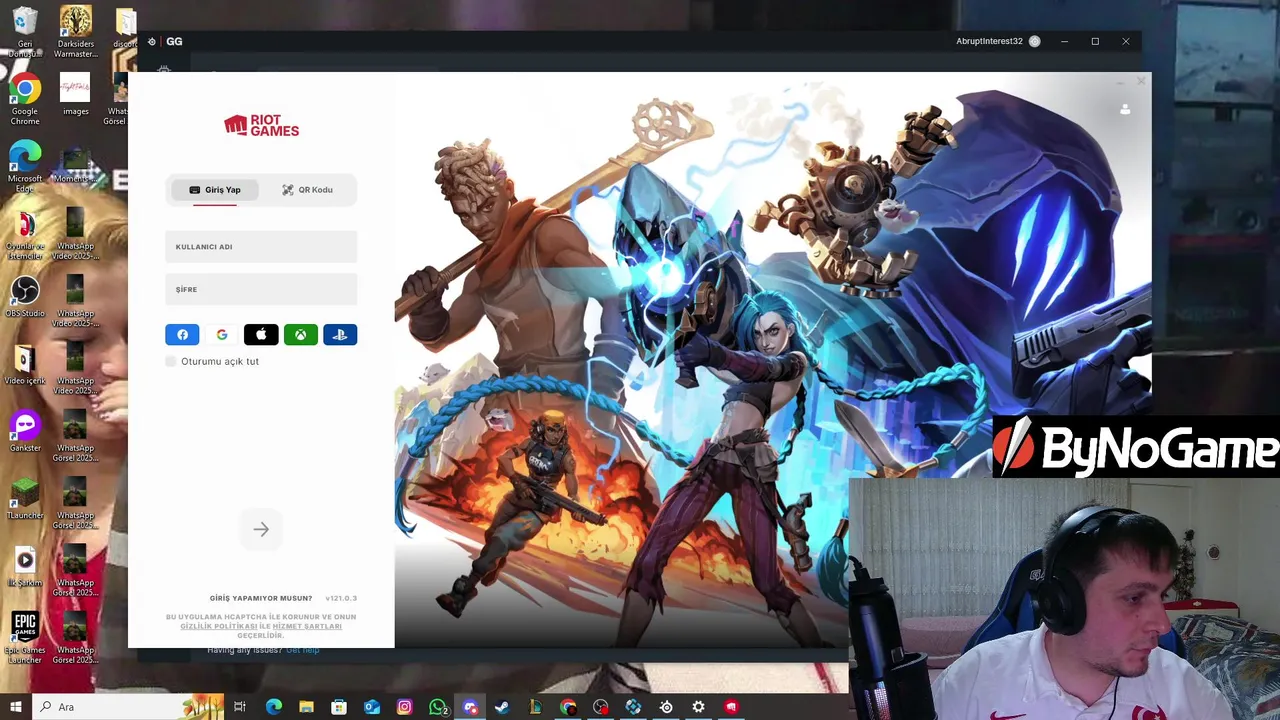Screen dimensions: 1280x720
Task: Click Edge icon in the taskbar
Action: tap(273, 707)
